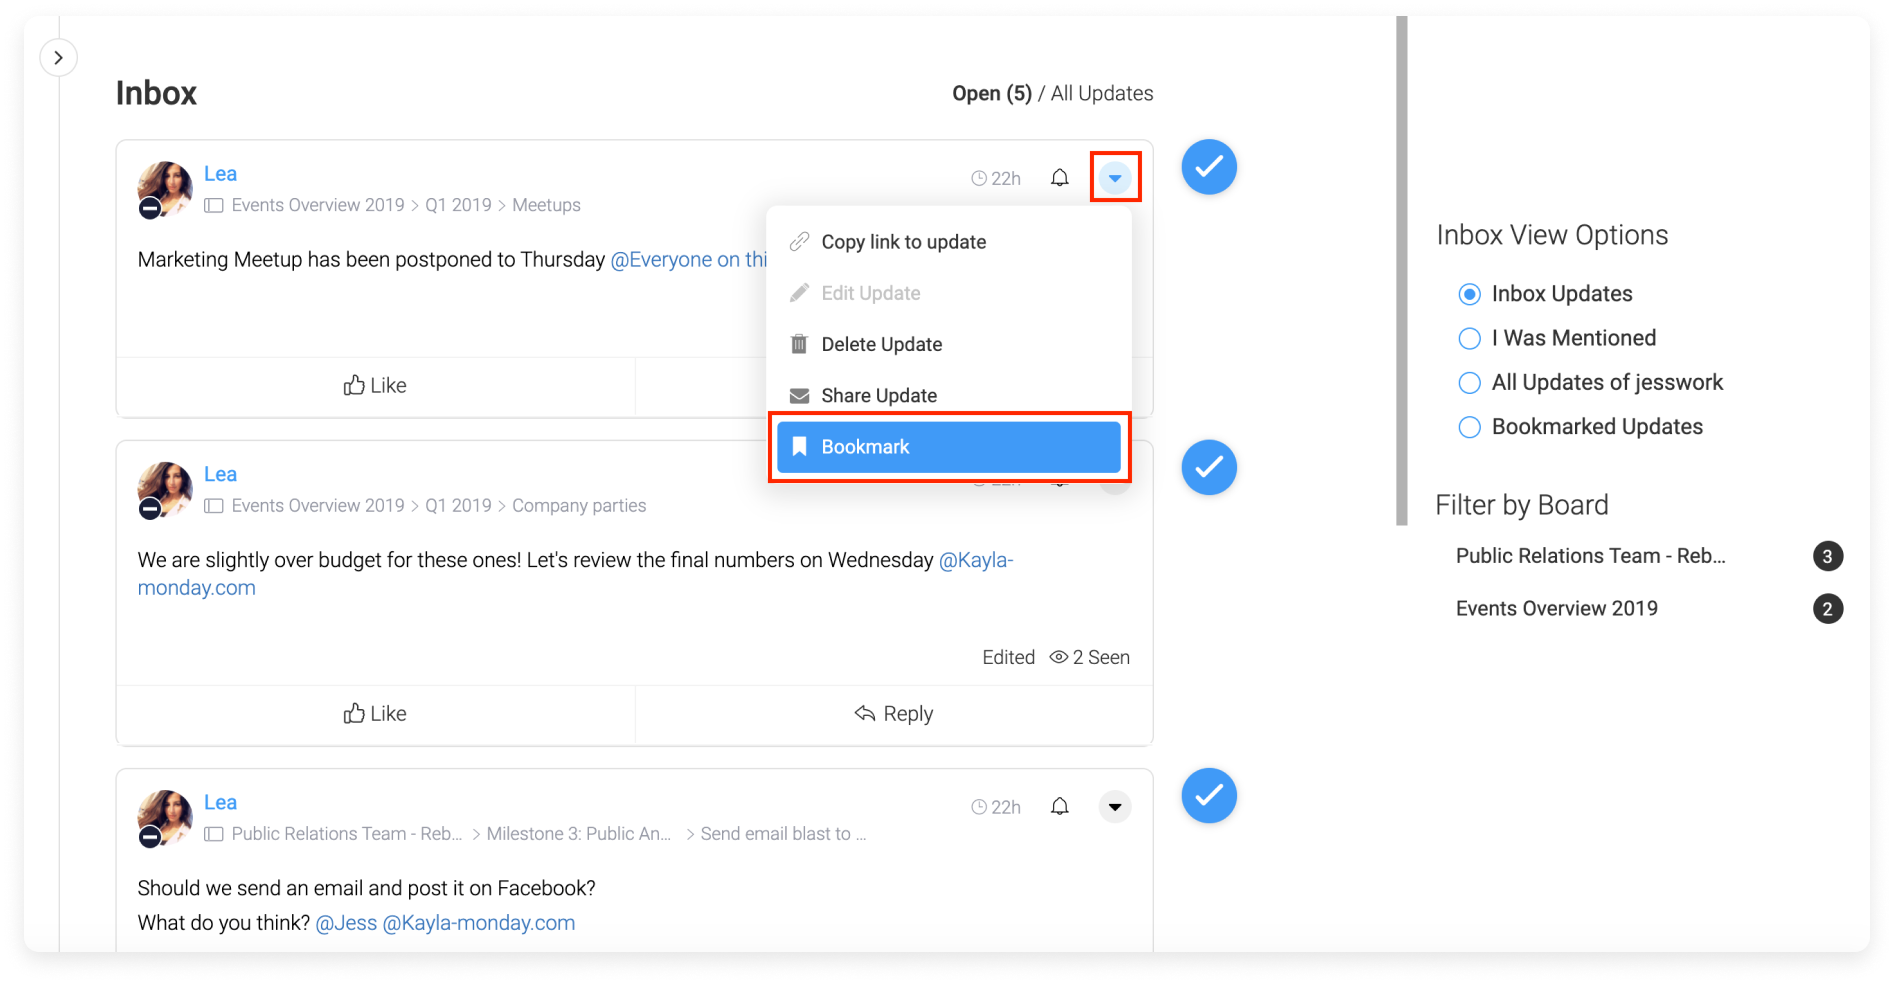Open Events Overview 2019 breadcrumb on the Meetups update
Viewport: 1894px width, 984px height.
click(x=318, y=205)
